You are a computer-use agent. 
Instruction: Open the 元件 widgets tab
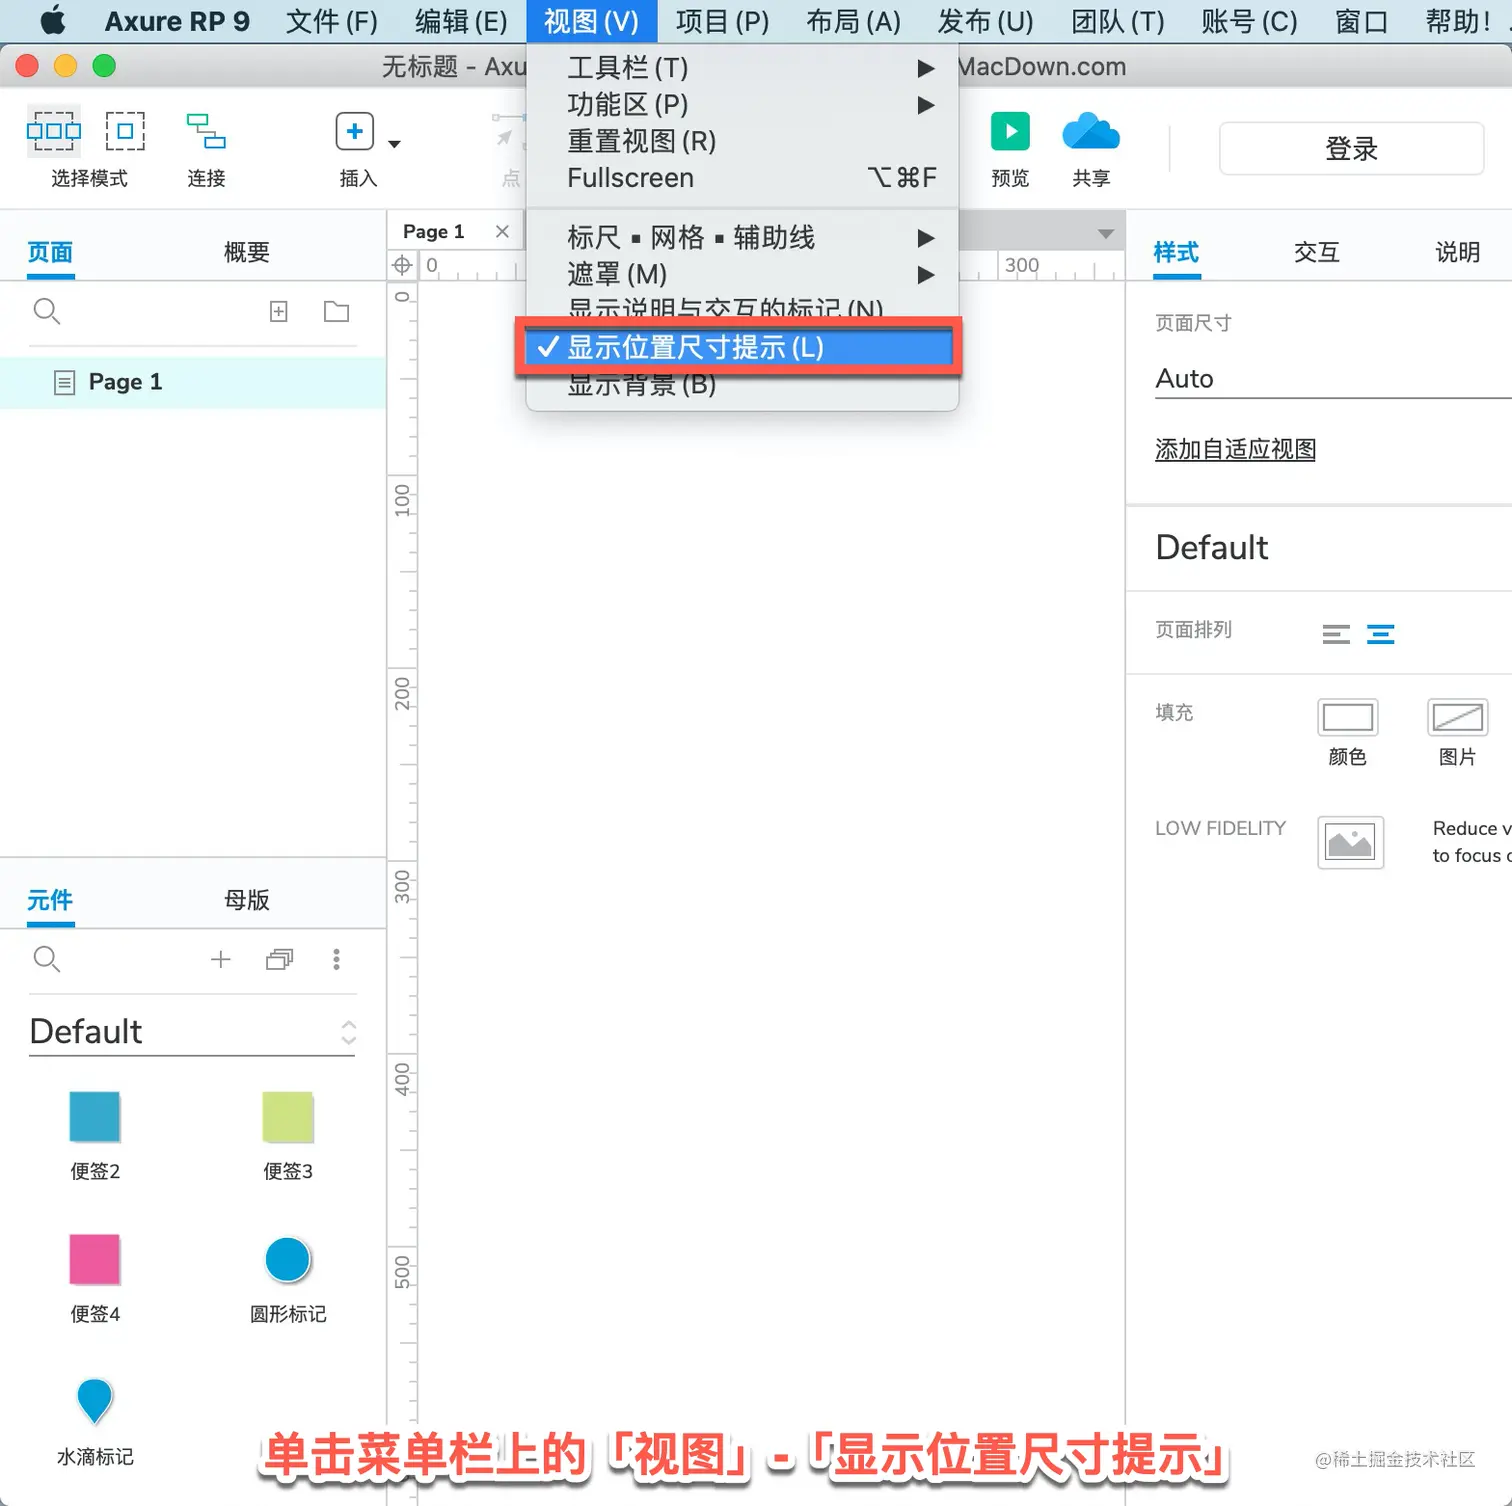pos(50,900)
